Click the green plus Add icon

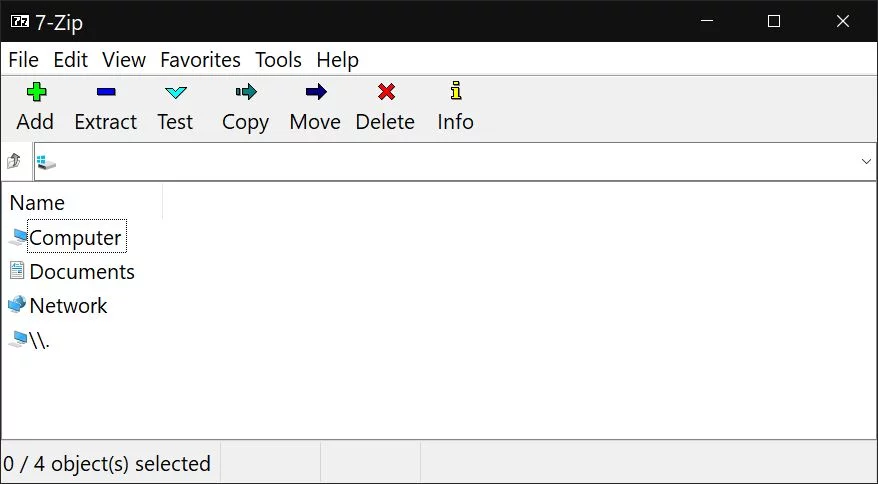pyautogui.click(x=36, y=92)
